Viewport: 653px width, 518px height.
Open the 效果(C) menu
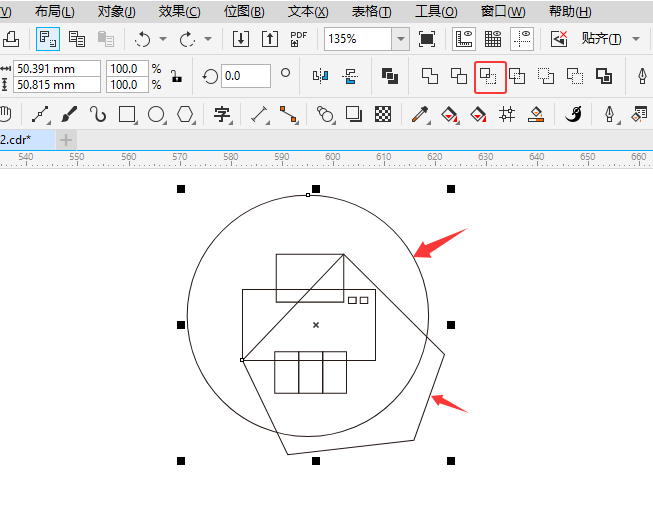(179, 12)
